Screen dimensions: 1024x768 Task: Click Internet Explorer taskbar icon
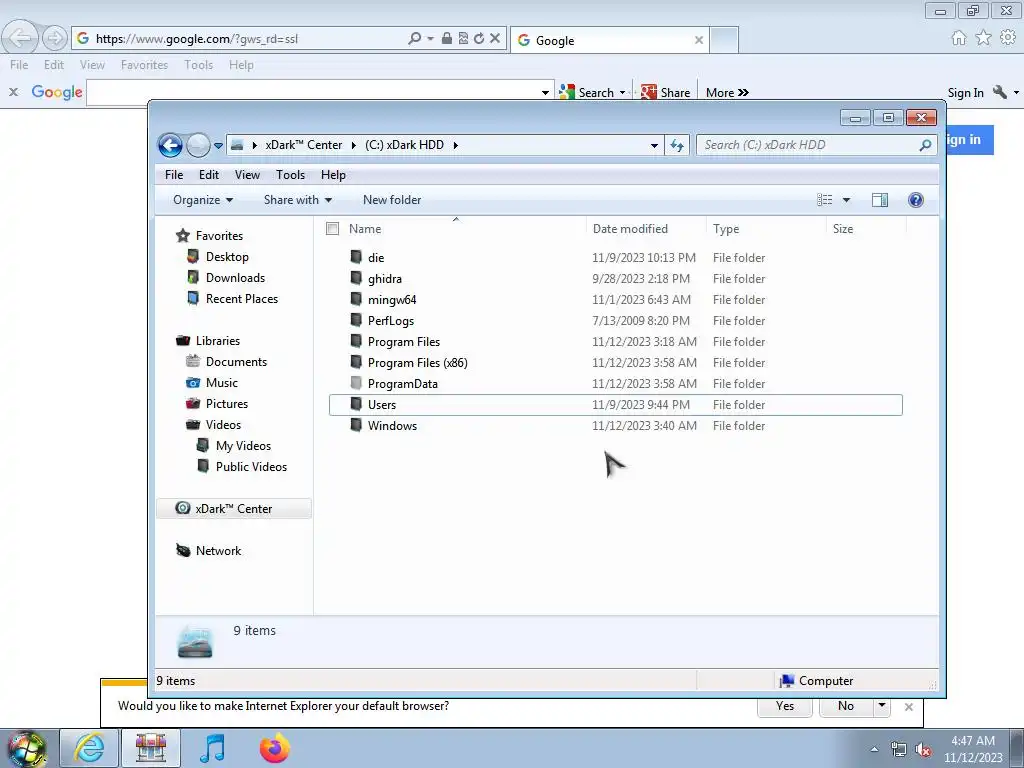[x=89, y=748]
